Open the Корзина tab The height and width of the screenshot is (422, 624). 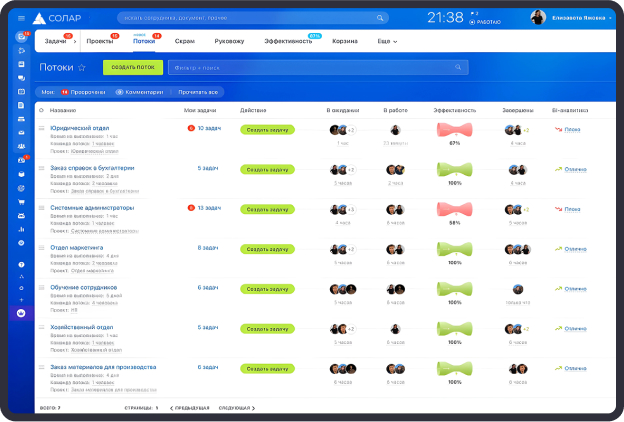tap(345, 41)
